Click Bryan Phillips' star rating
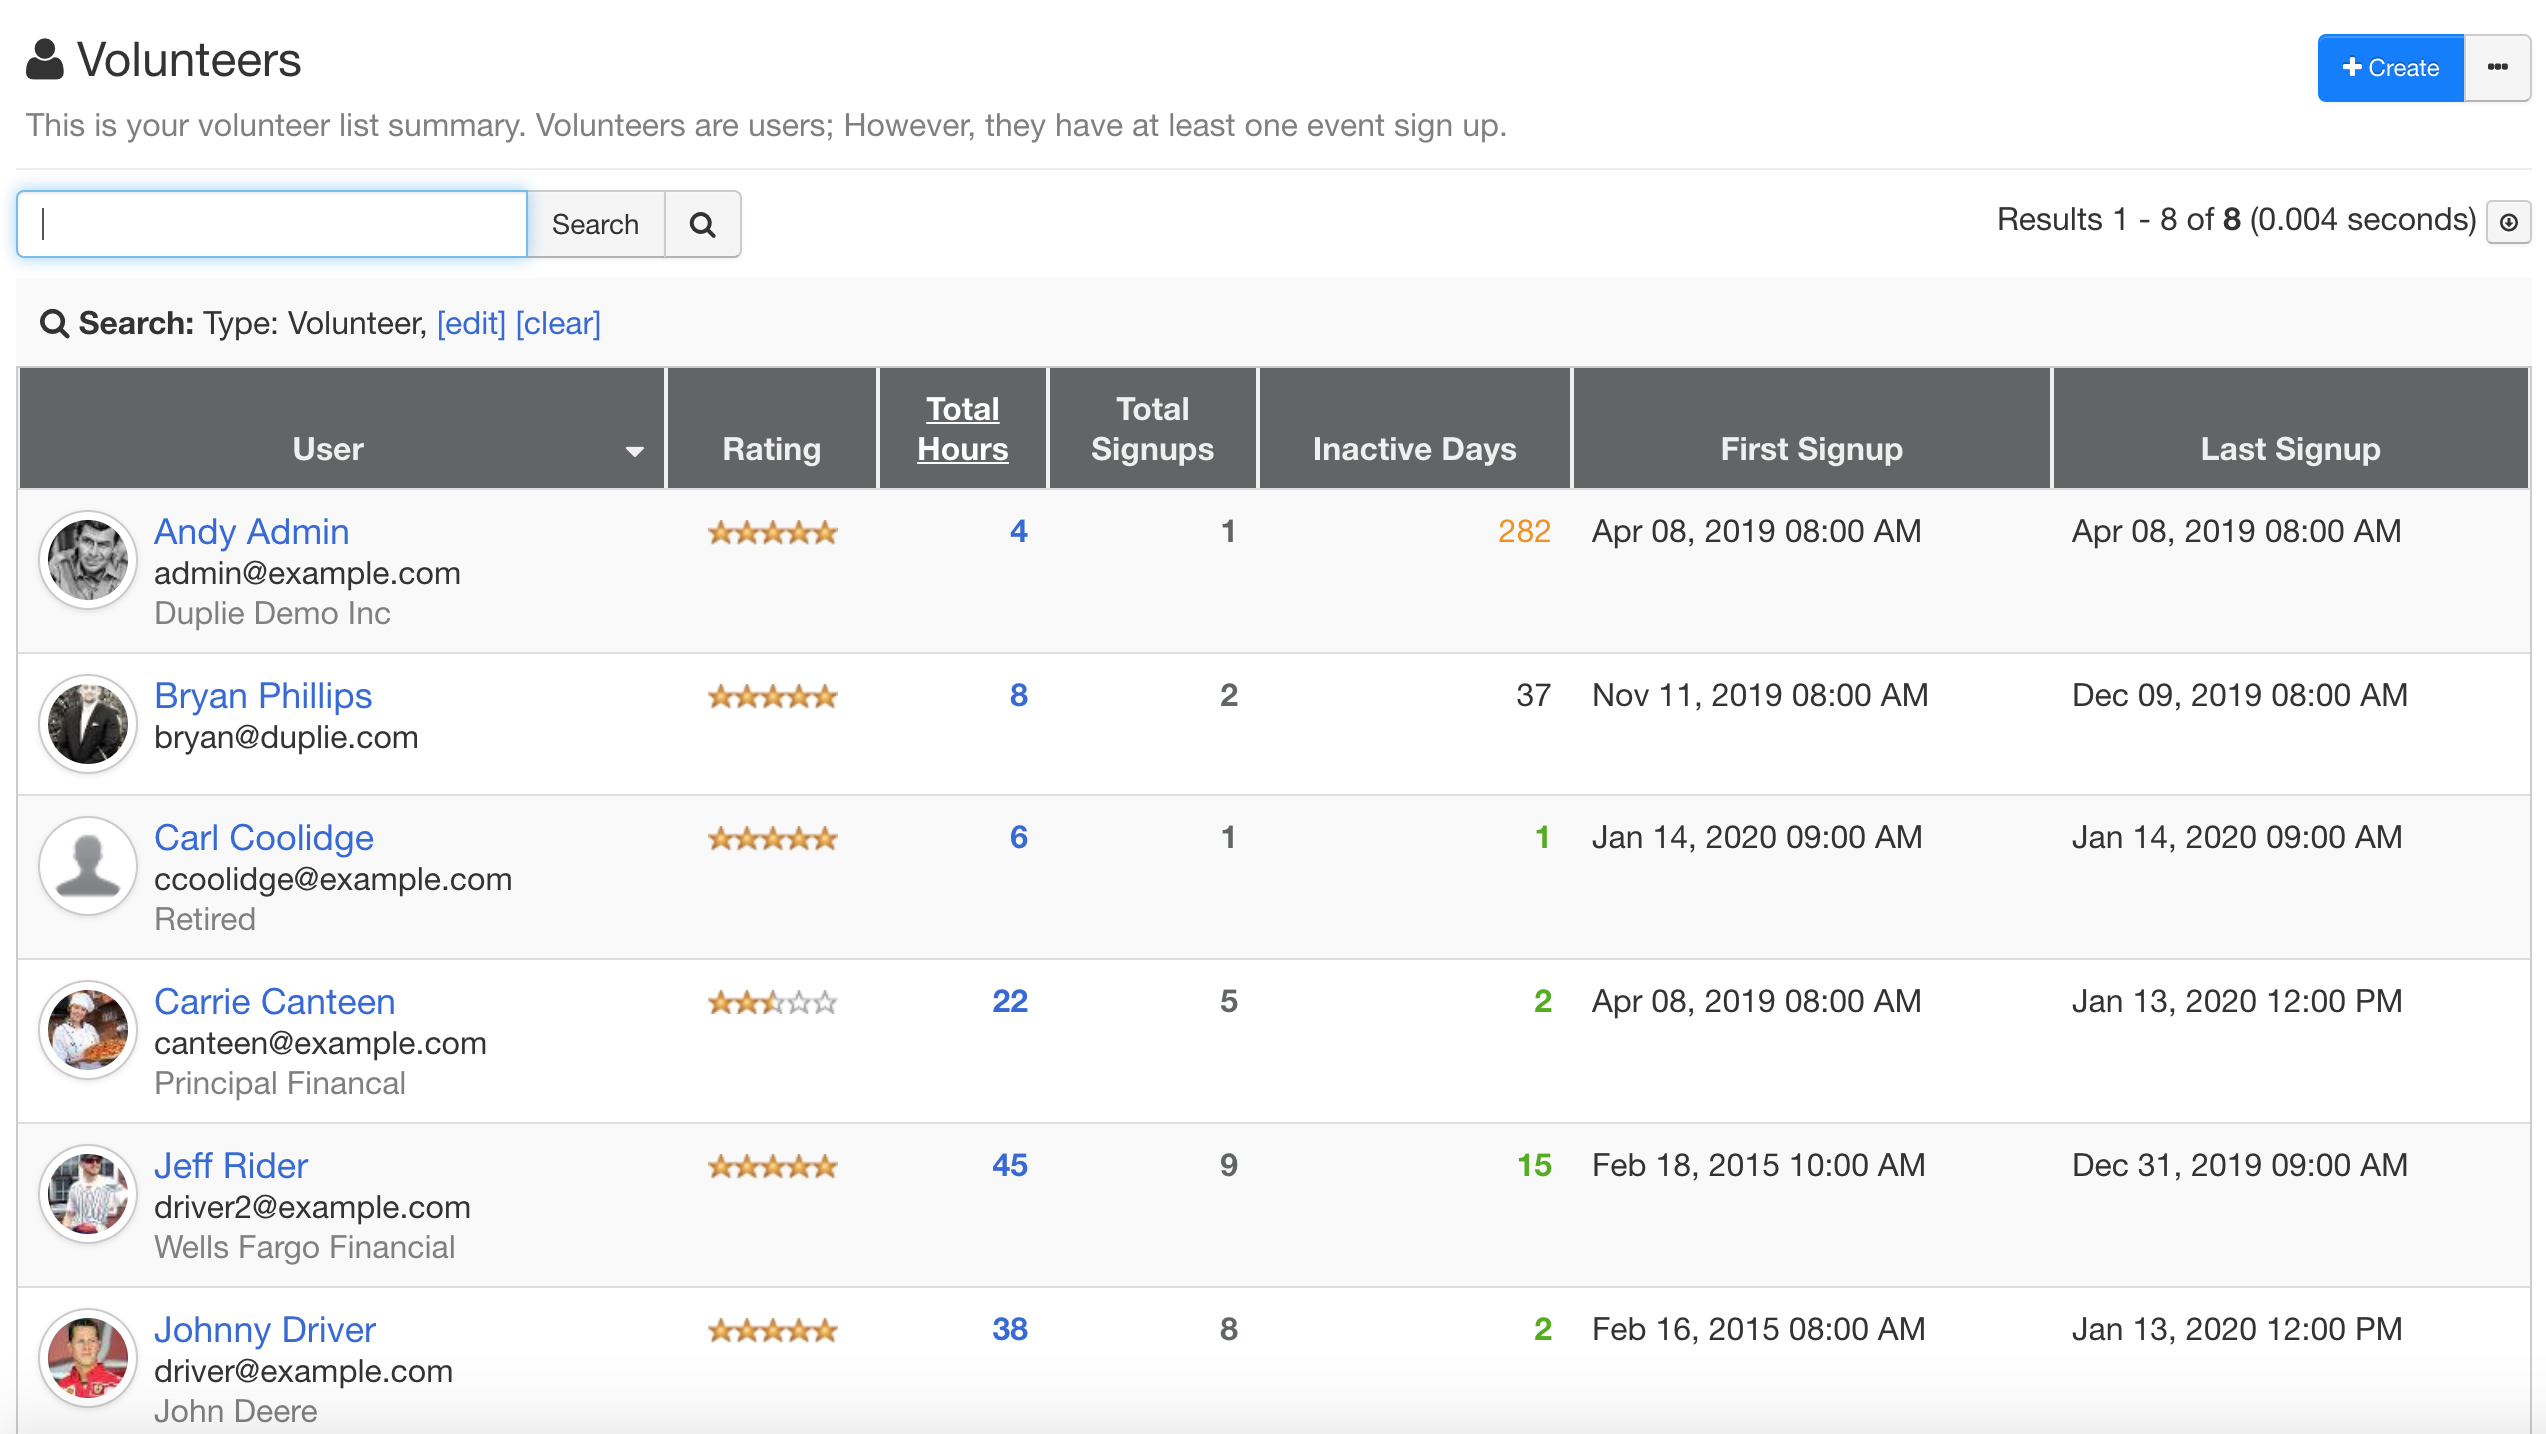Viewport: 2546px width, 1434px height. [772, 696]
